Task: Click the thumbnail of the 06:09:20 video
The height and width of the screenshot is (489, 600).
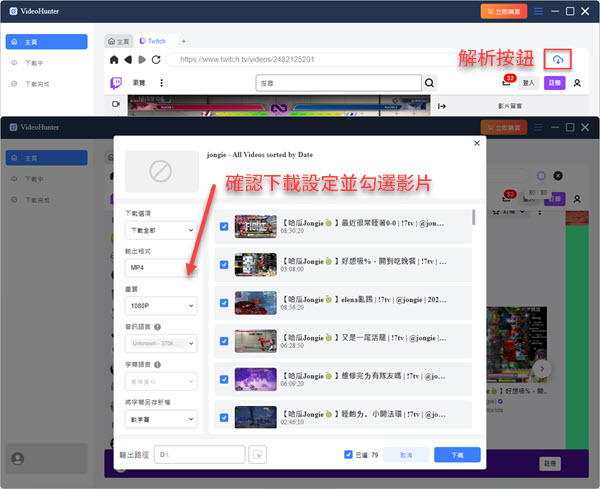Action: click(256, 379)
